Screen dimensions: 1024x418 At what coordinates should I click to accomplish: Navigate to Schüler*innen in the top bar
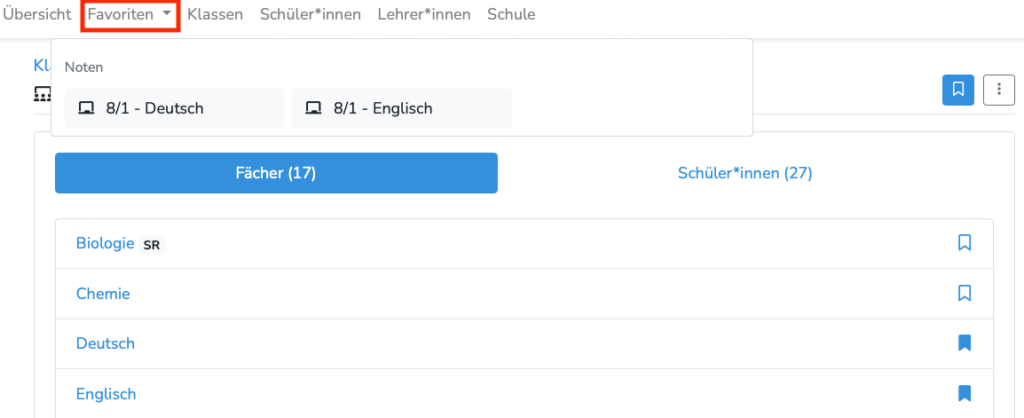tap(310, 14)
